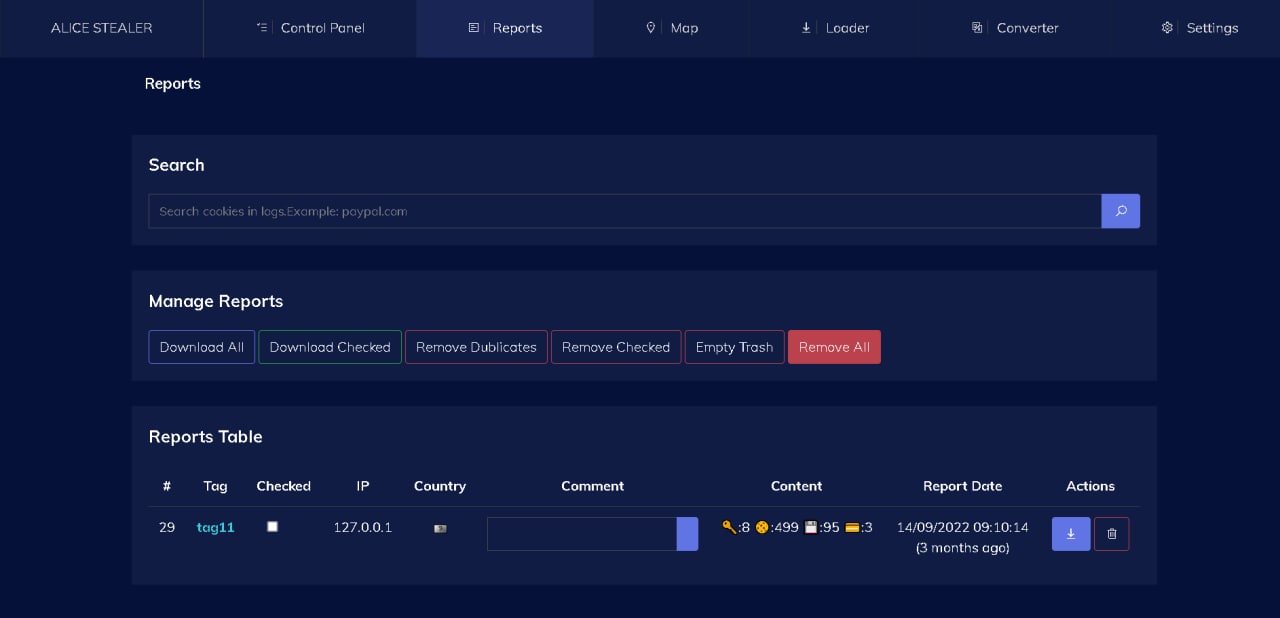Switch to the Reports tab
This screenshot has height=618, width=1280.
tap(505, 28)
